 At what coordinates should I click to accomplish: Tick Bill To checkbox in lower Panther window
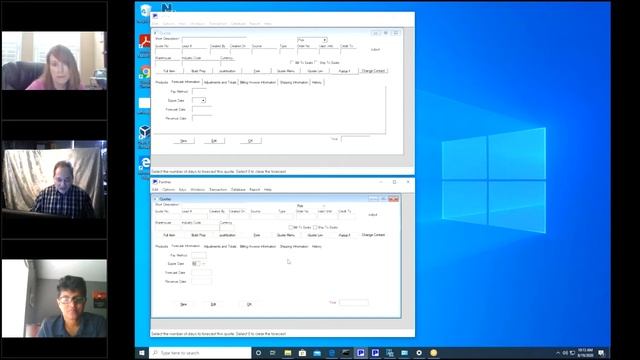[x=291, y=227]
